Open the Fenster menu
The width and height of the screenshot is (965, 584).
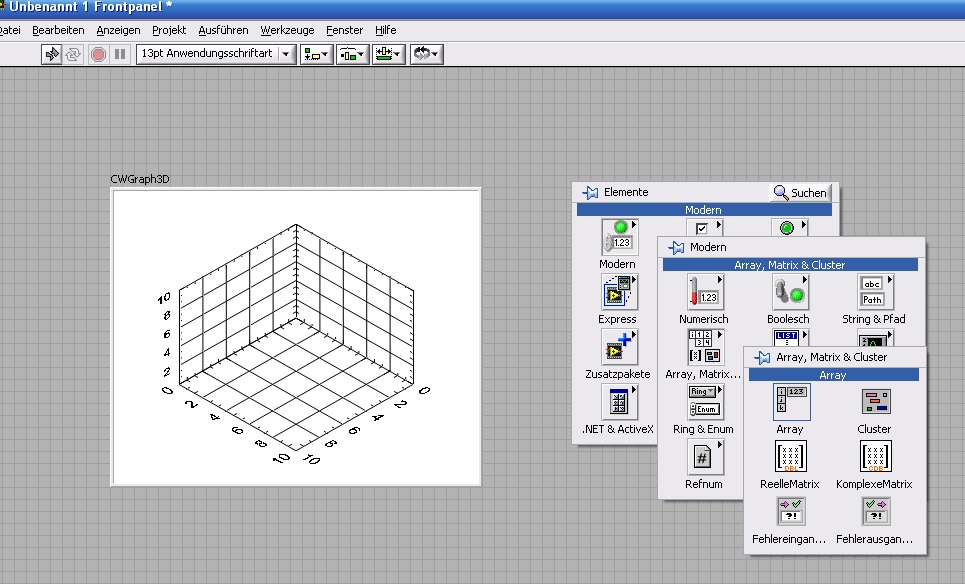[x=344, y=30]
